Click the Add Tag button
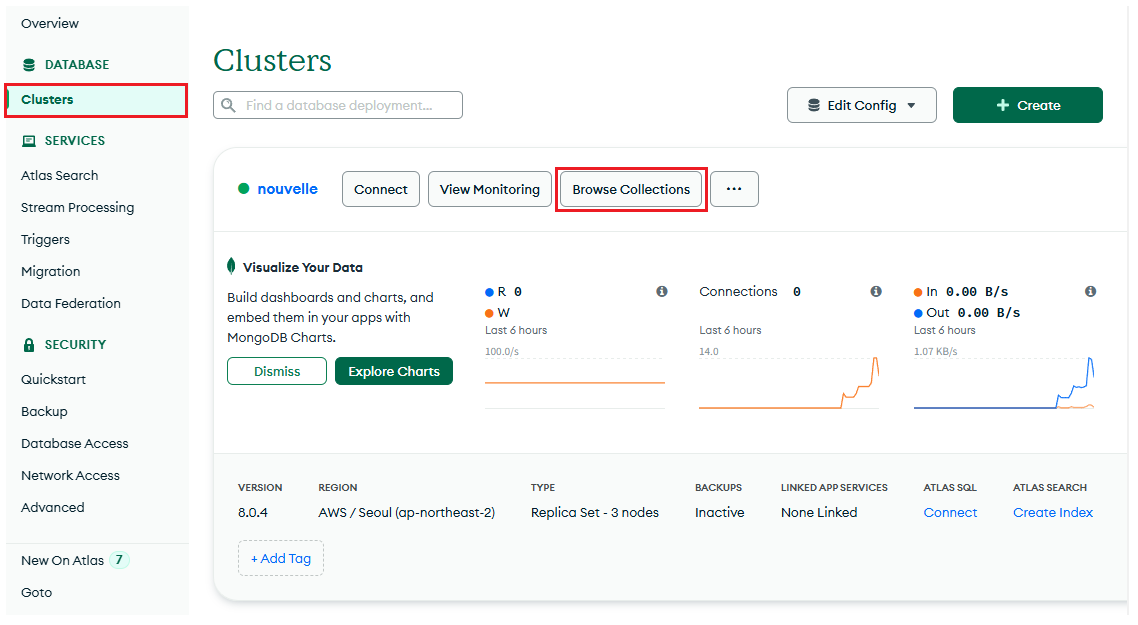The height and width of the screenshot is (625, 1138). click(x=281, y=558)
